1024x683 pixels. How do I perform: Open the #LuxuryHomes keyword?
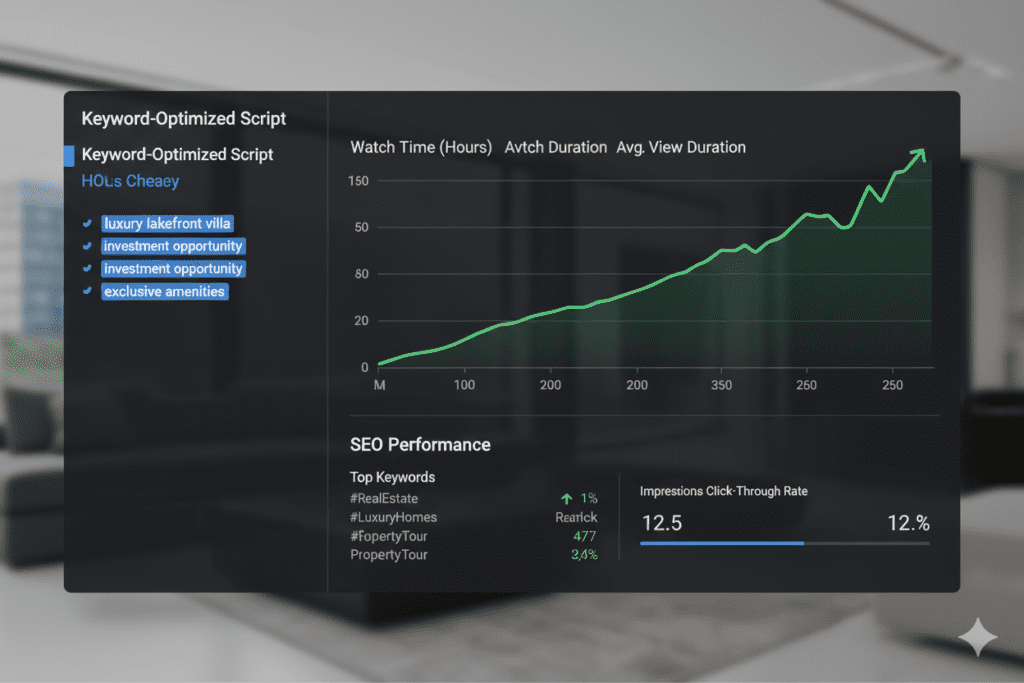click(393, 517)
